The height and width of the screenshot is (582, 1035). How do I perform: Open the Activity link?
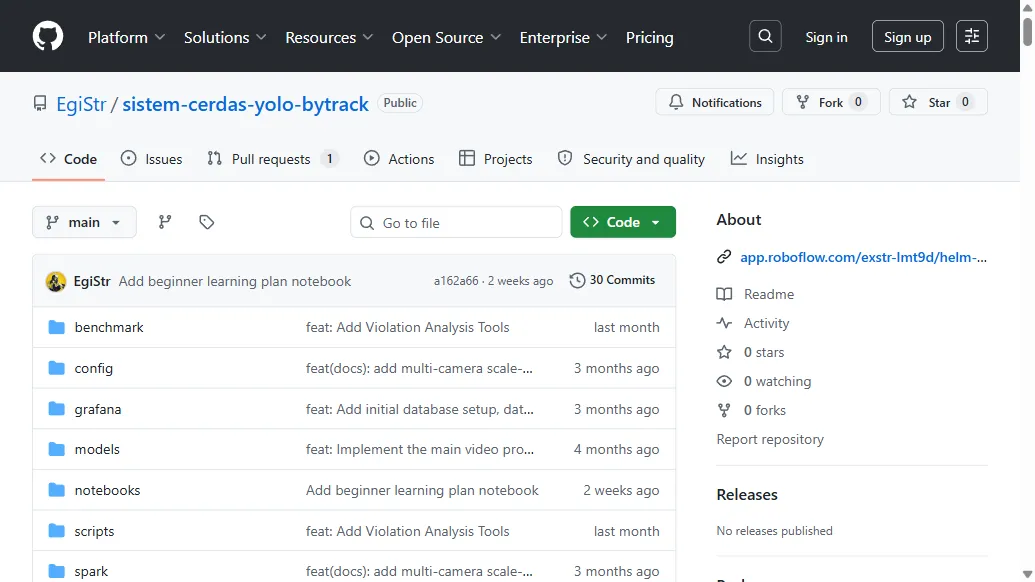point(766,323)
